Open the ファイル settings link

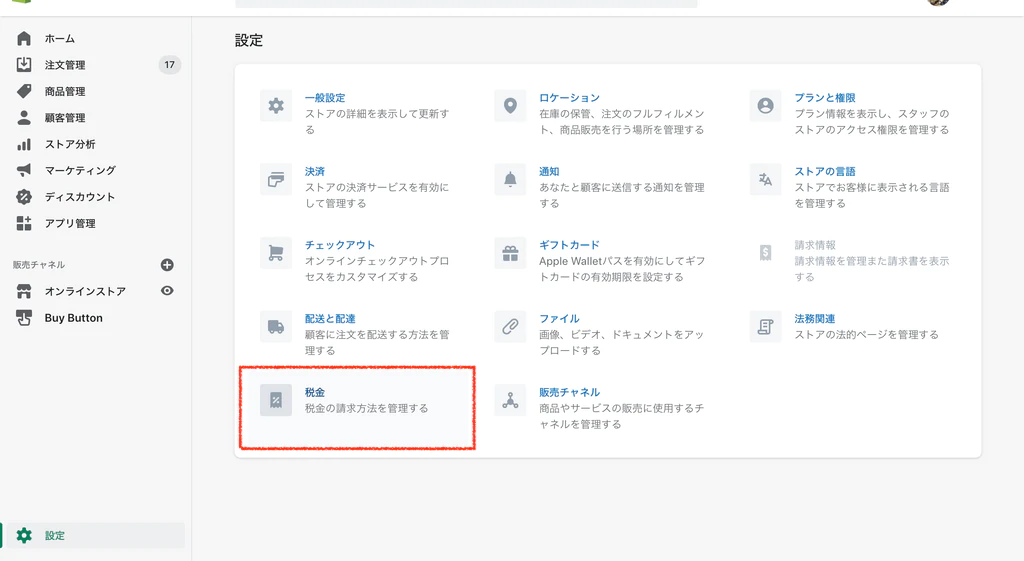point(559,319)
